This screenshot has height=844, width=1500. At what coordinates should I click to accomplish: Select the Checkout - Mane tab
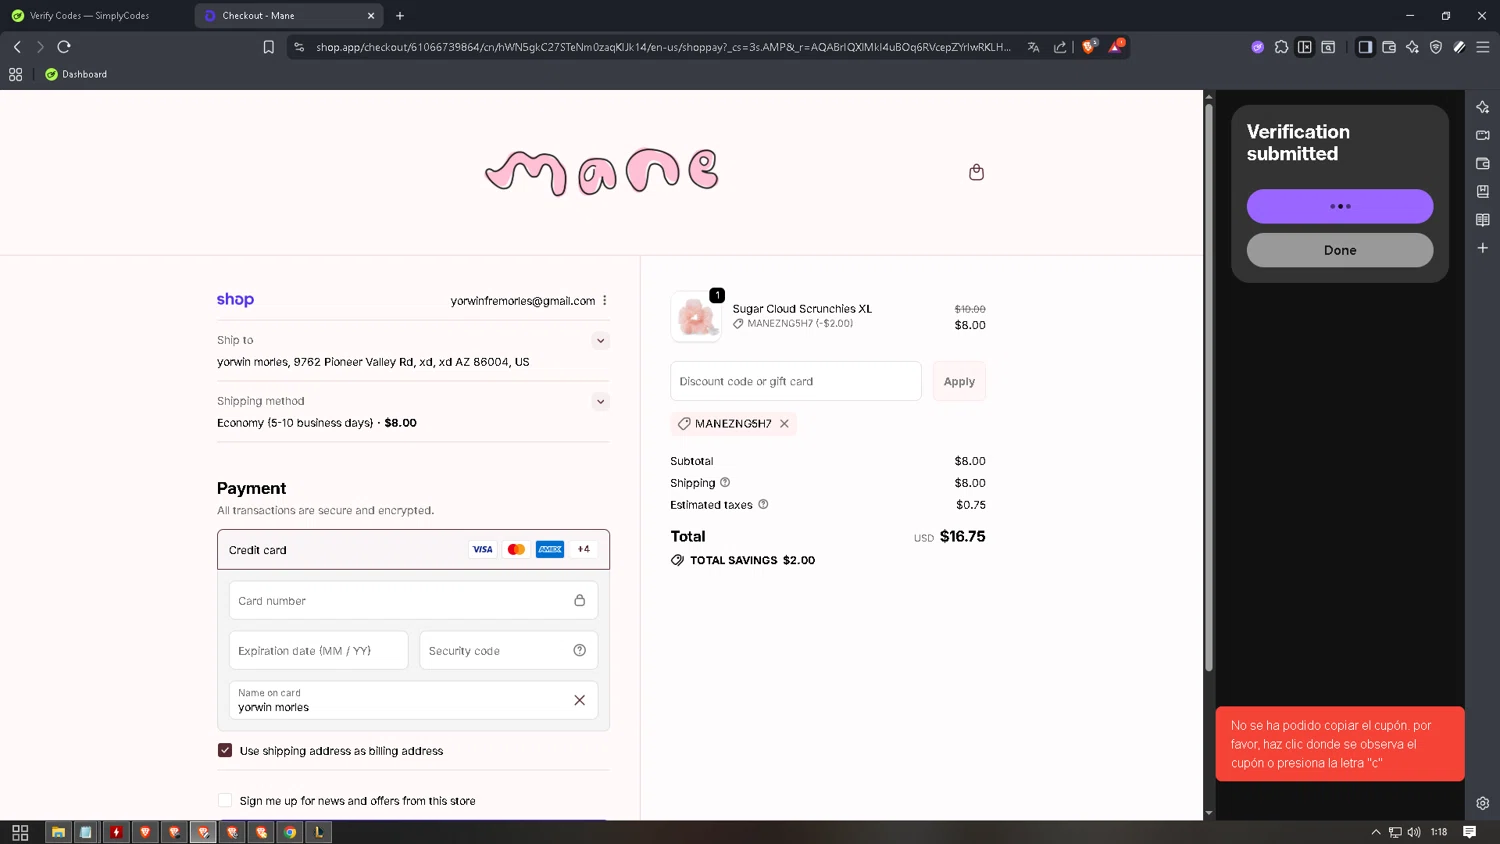pos(288,16)
